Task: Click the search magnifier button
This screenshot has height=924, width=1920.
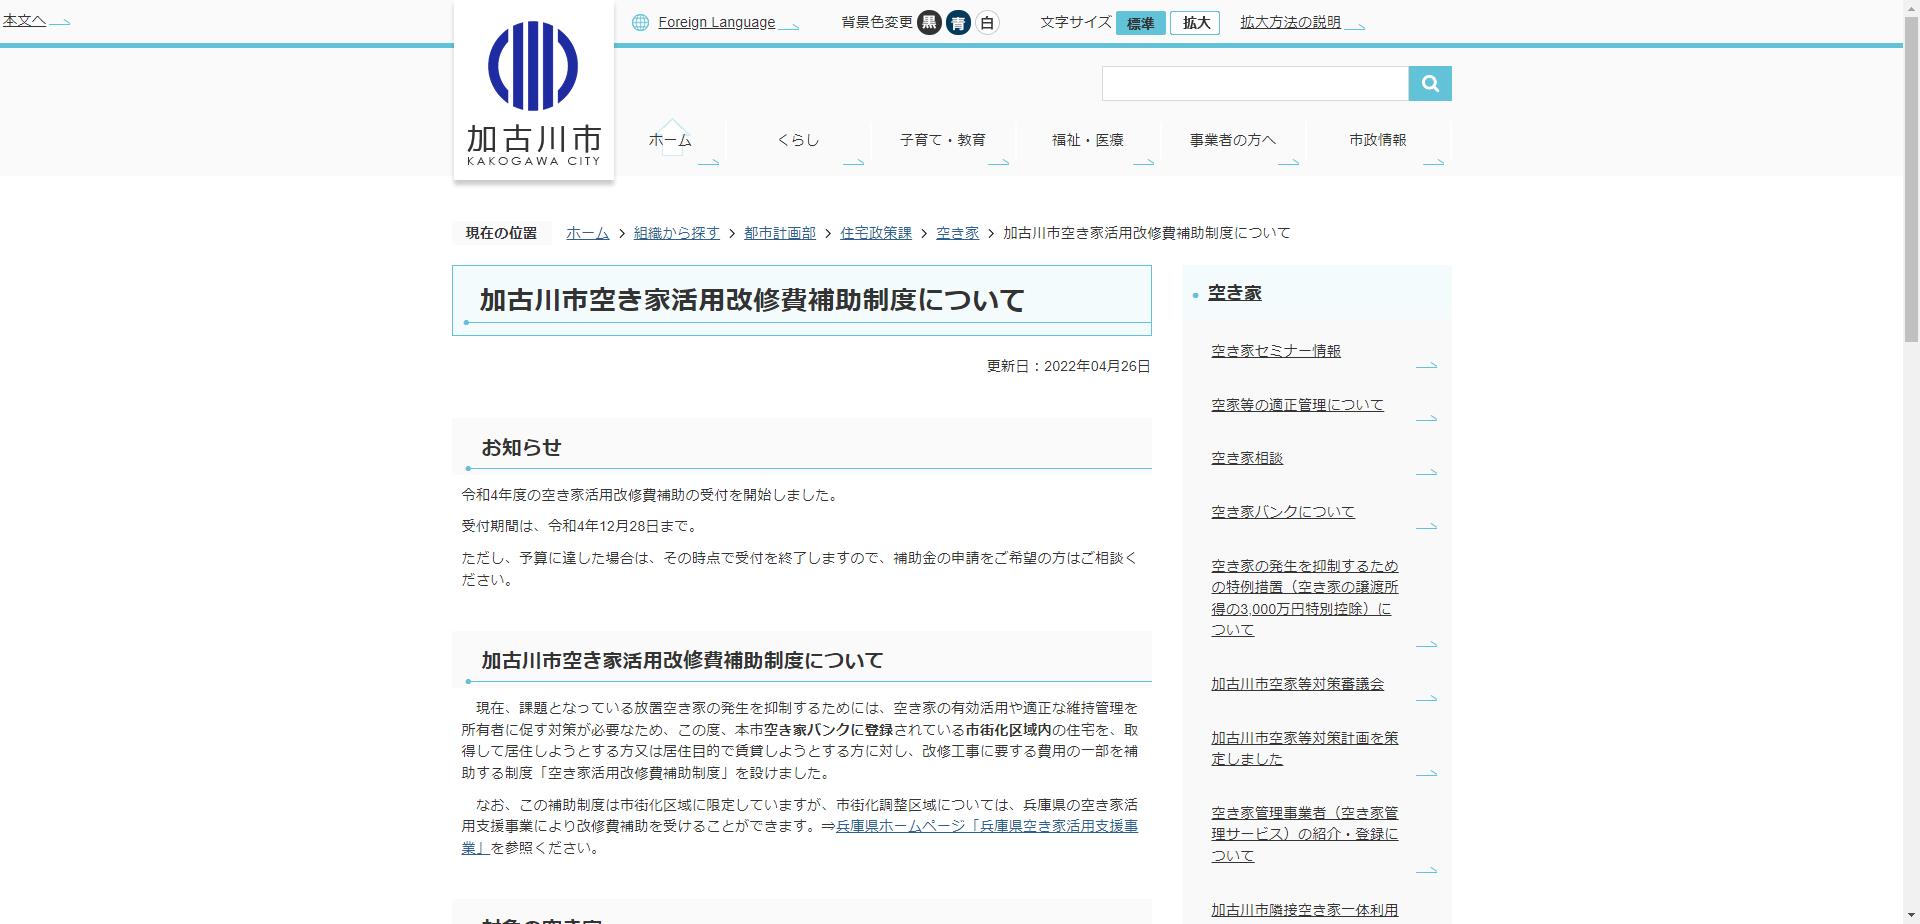Action: tap(1430, 84)
